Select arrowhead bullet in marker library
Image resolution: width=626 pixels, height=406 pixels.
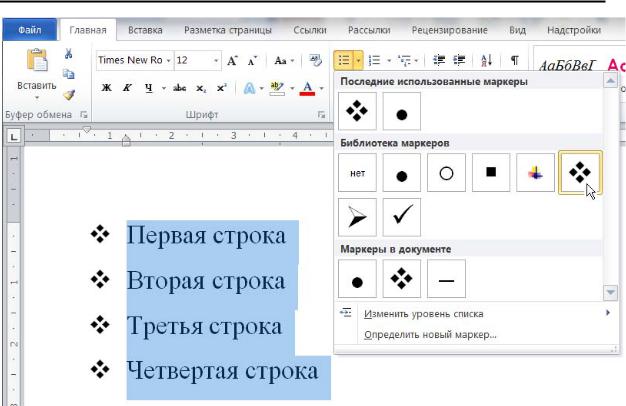click(357, 217)
